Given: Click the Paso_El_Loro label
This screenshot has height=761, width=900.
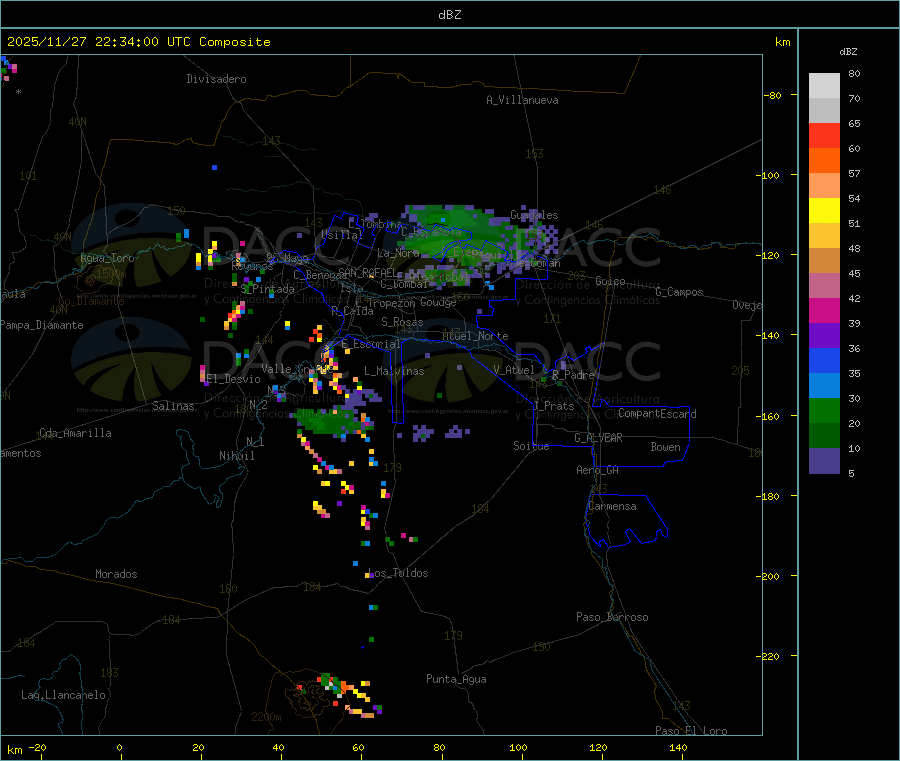Looking at the screenshot, I should (x=692, y=731).
